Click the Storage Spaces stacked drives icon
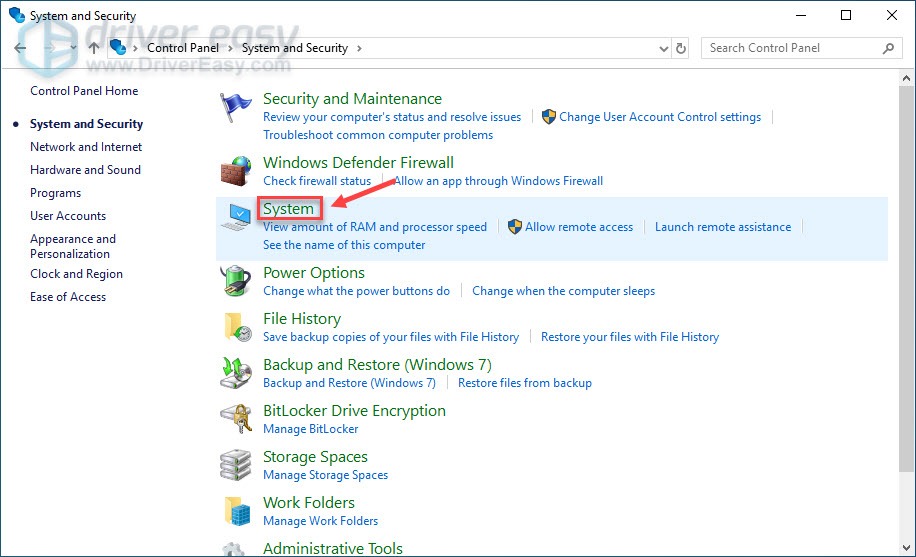This screenshot has height=557, width=916. (235, 465)
